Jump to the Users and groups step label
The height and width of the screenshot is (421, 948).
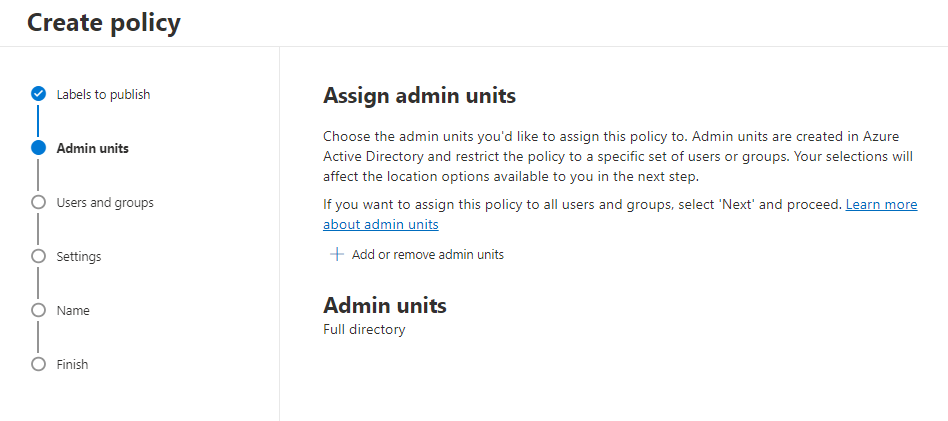[105, 202]
